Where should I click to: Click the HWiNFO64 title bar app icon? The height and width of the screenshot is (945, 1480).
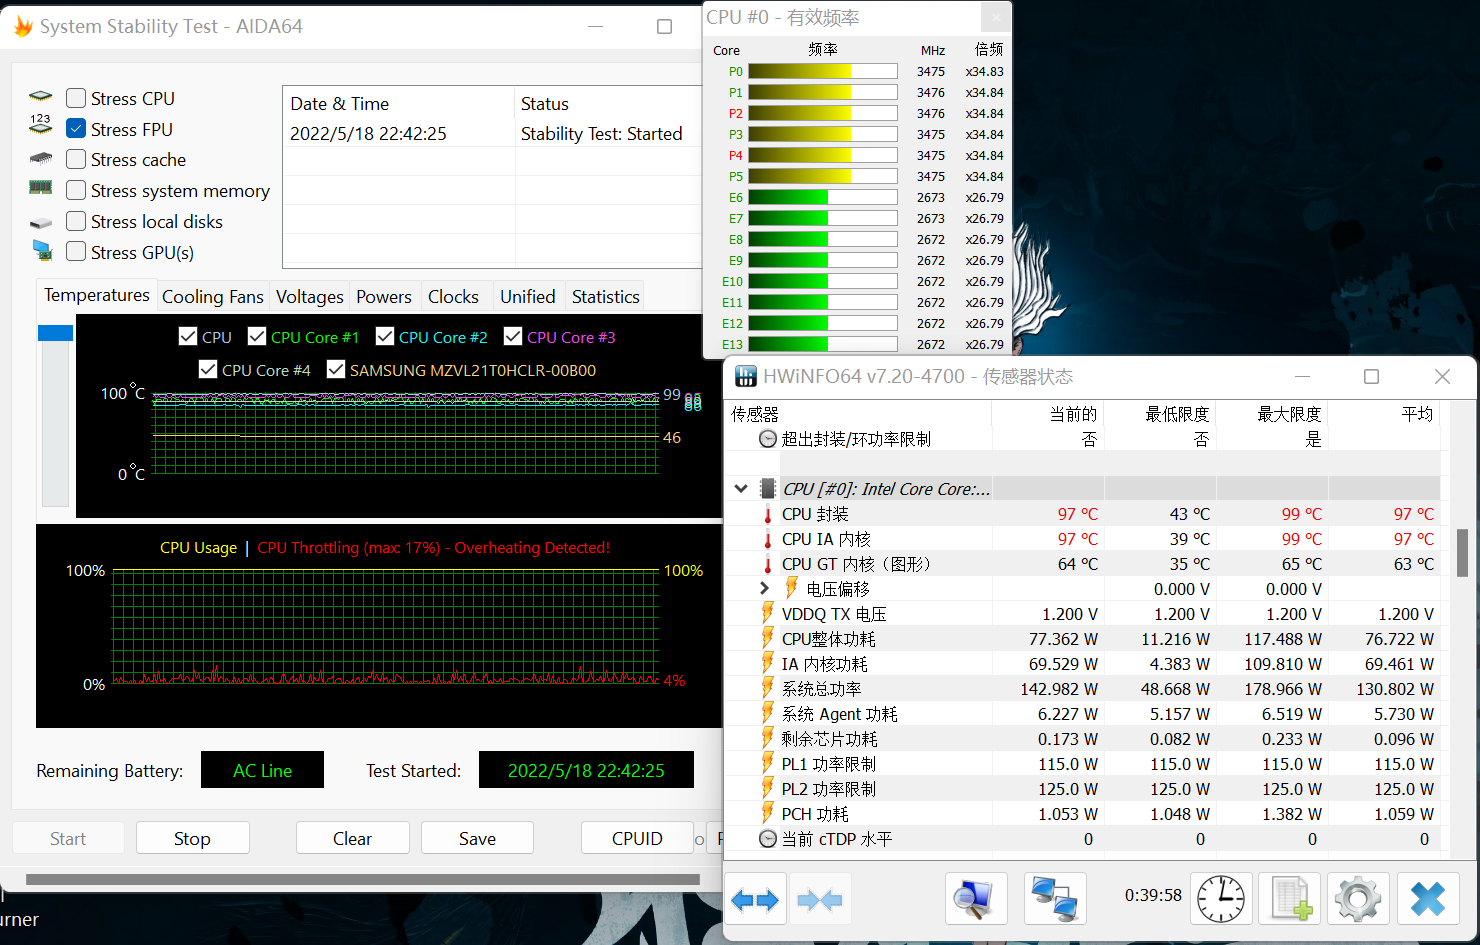746,377
